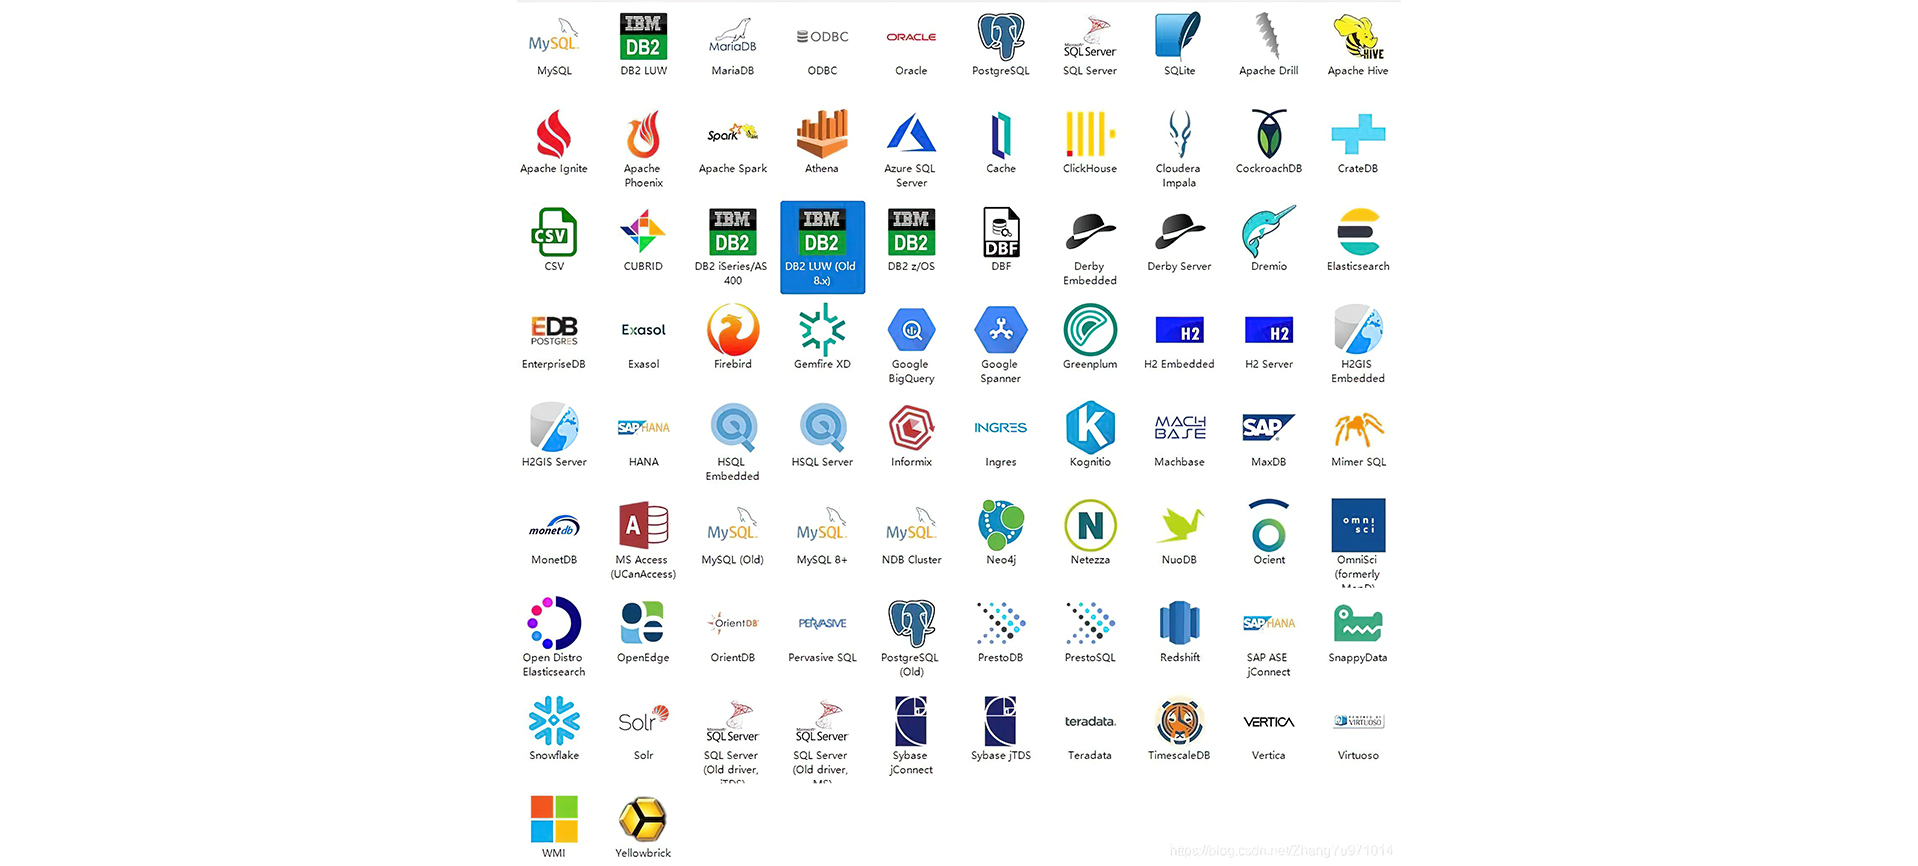This screenshot has height=866, width=1918.
Task: Select the DBF file icon
Action: (x=1001, y=233)
